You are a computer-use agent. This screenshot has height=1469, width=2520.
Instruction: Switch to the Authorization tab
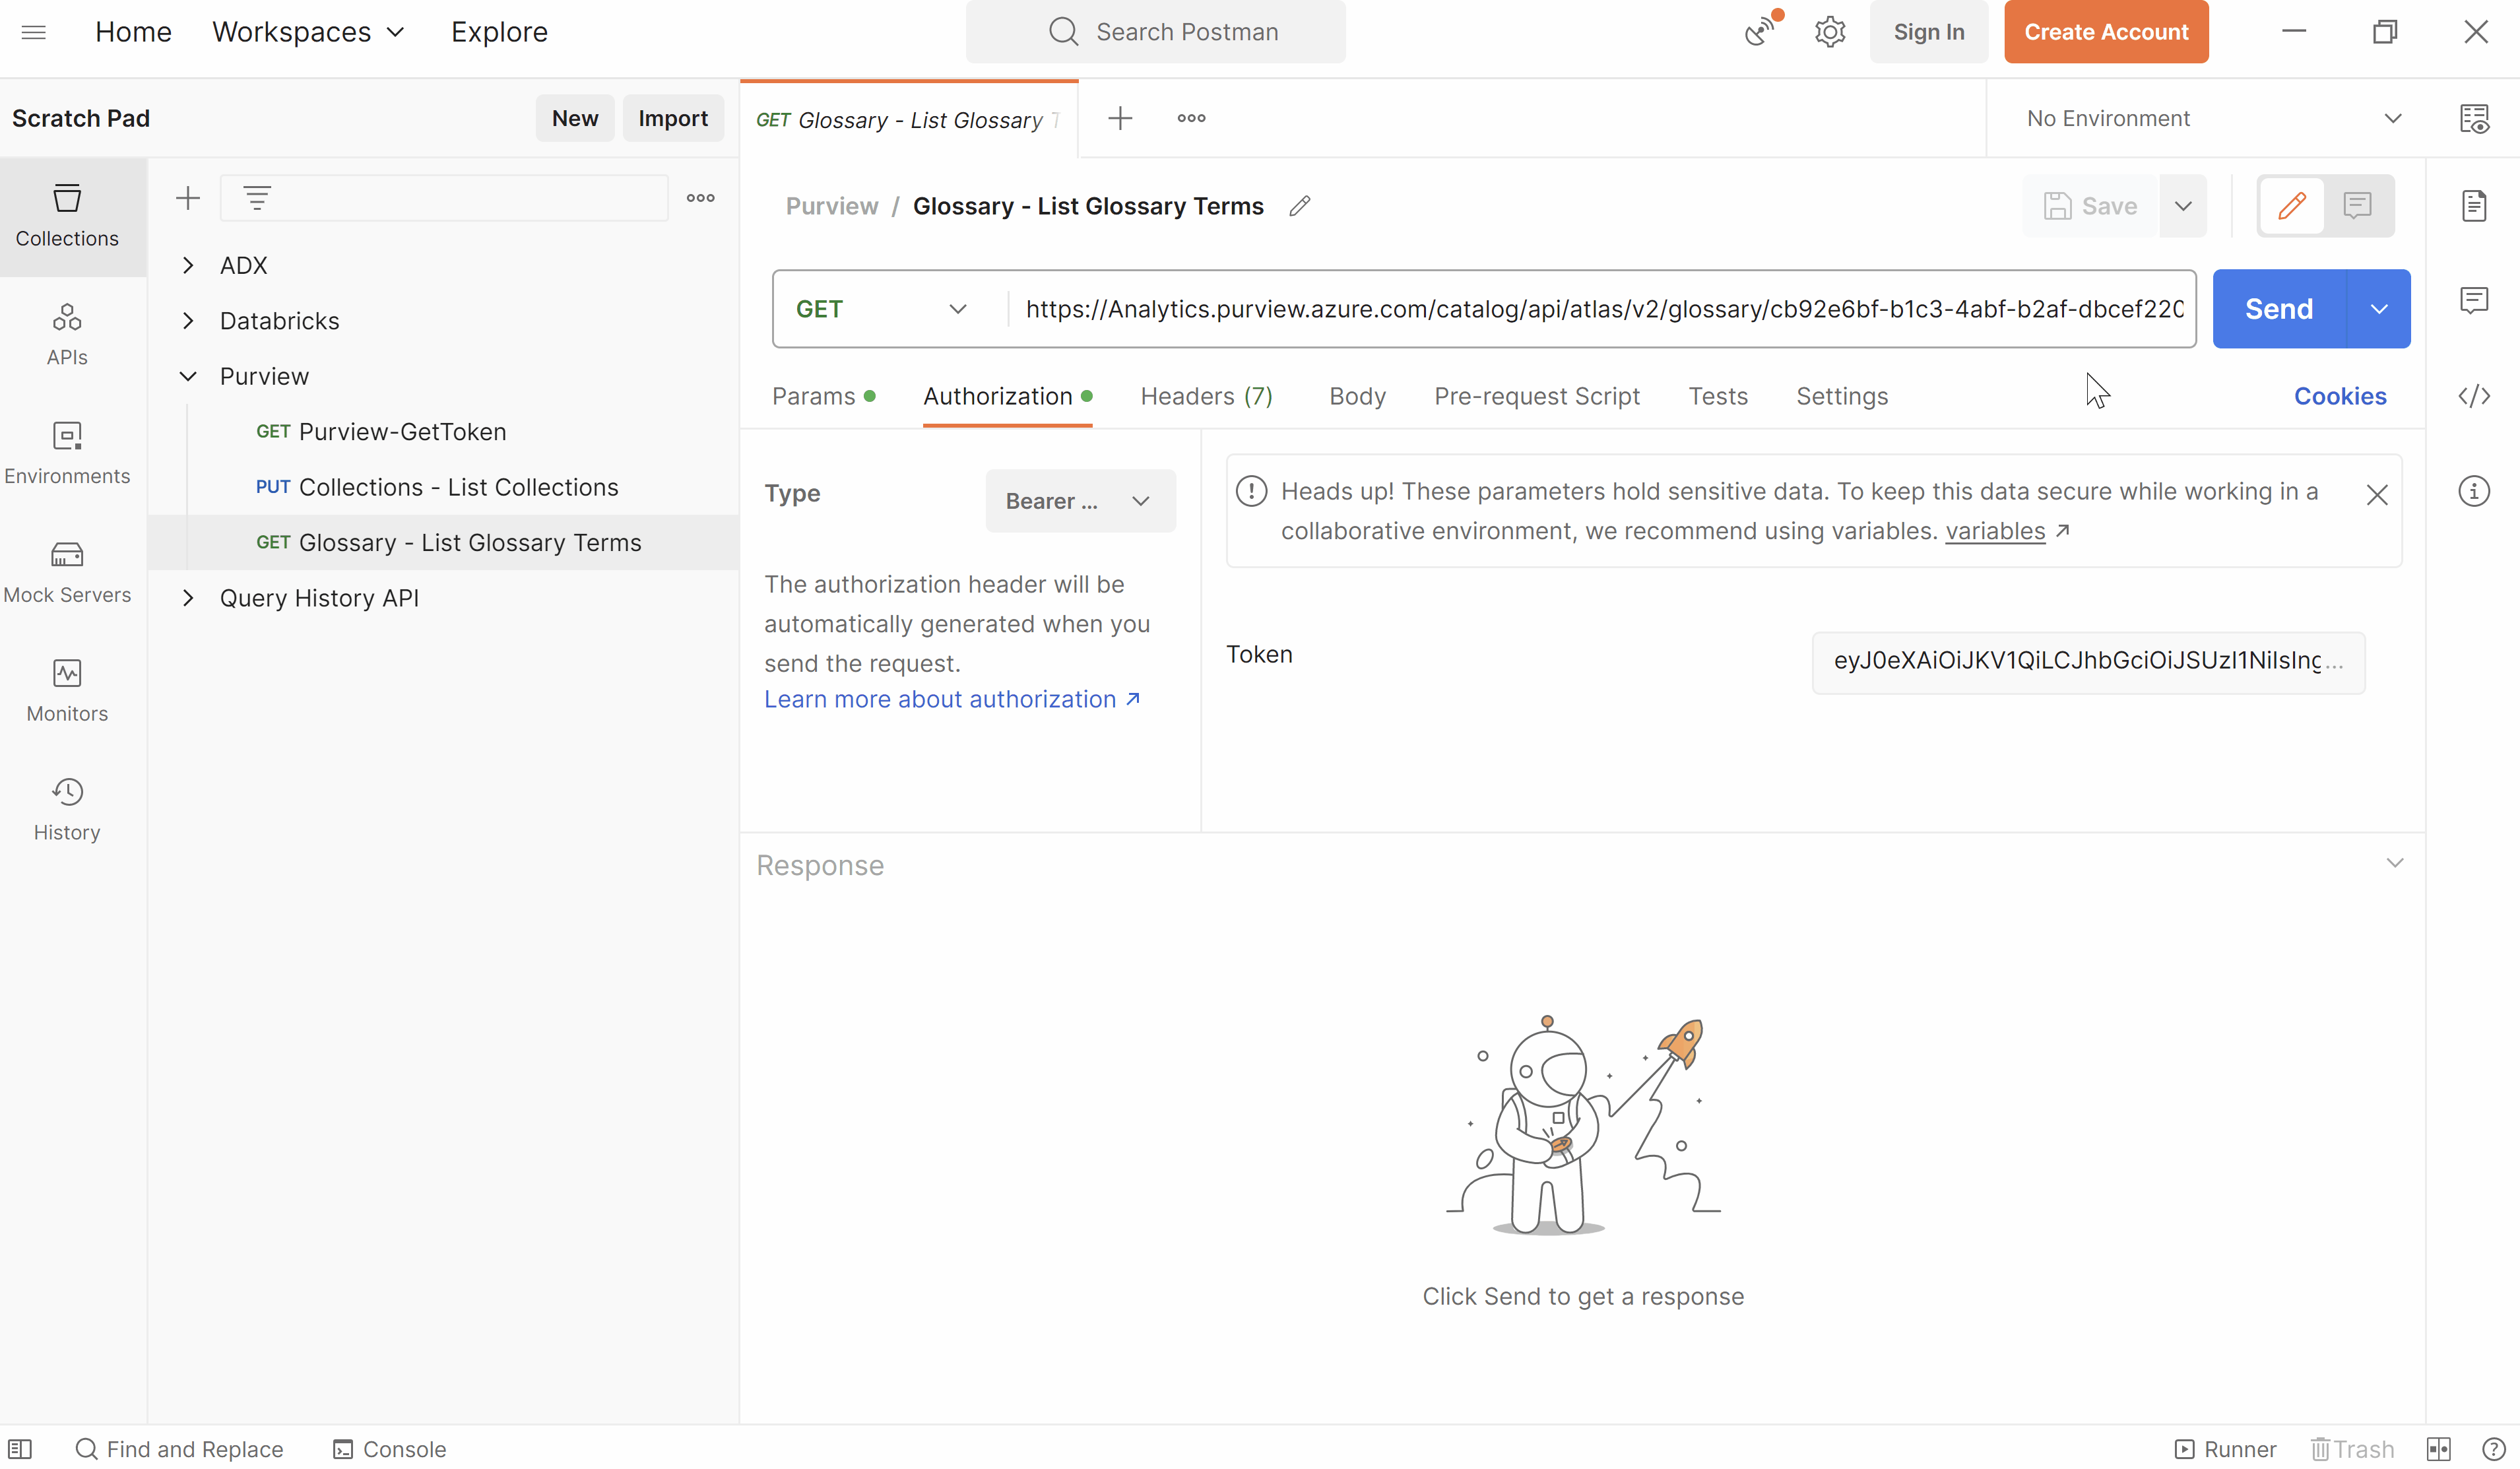tap(1007, 396)
